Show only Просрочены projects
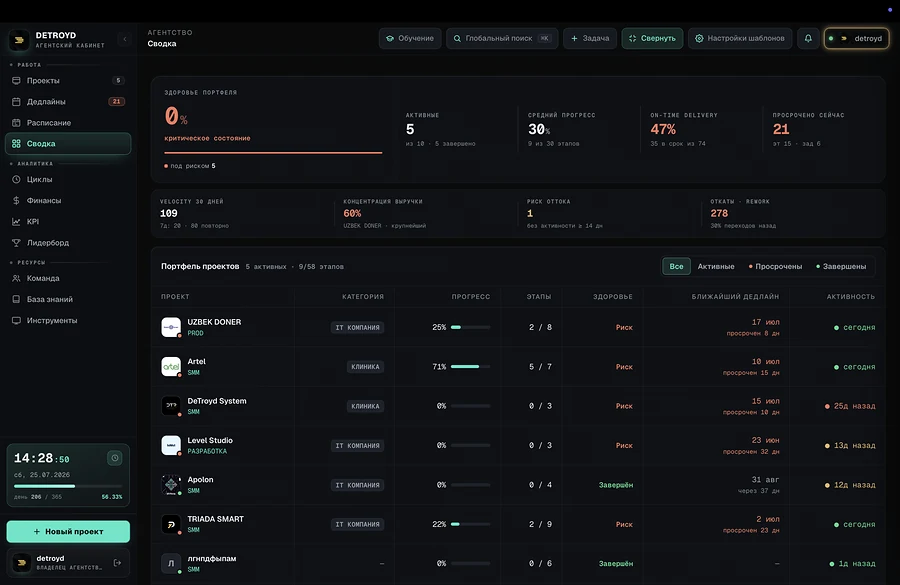 pyautogui.click(x=775, y=266)
